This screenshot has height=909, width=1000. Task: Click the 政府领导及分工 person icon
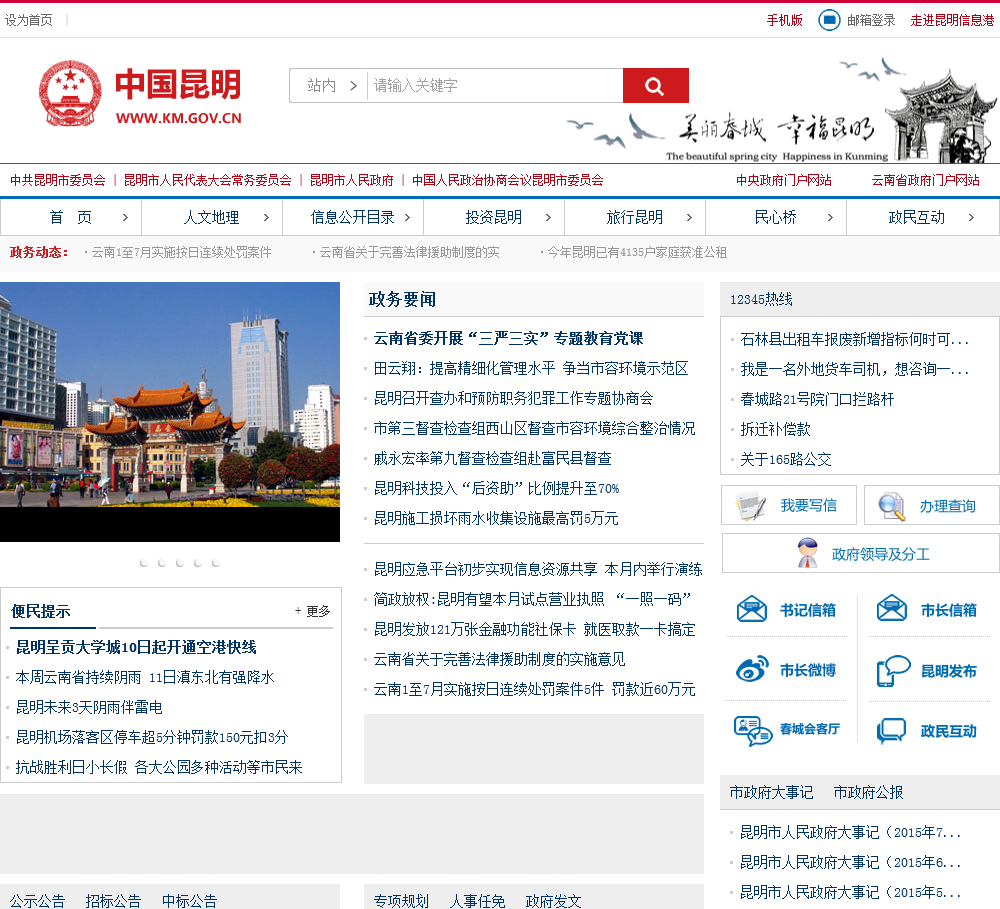tap(808, 553)
